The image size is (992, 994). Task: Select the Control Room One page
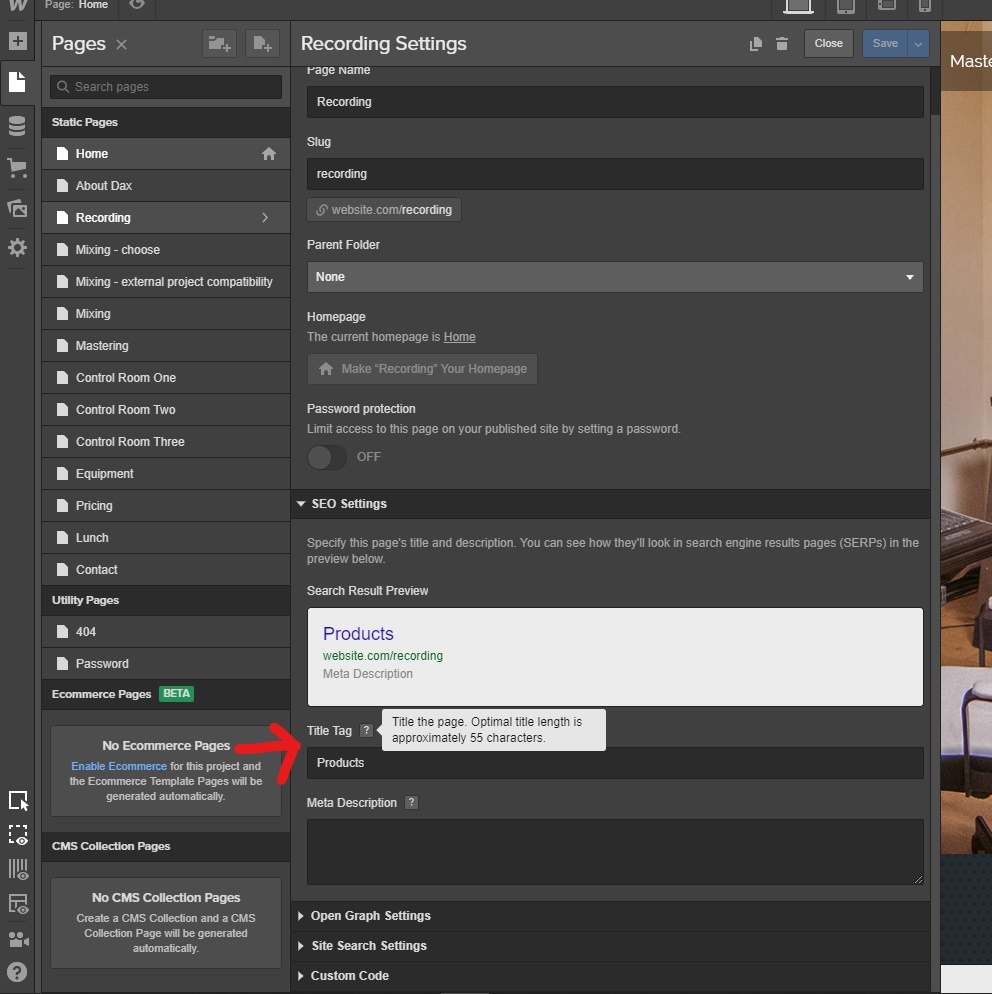click(x=166, y=378)
